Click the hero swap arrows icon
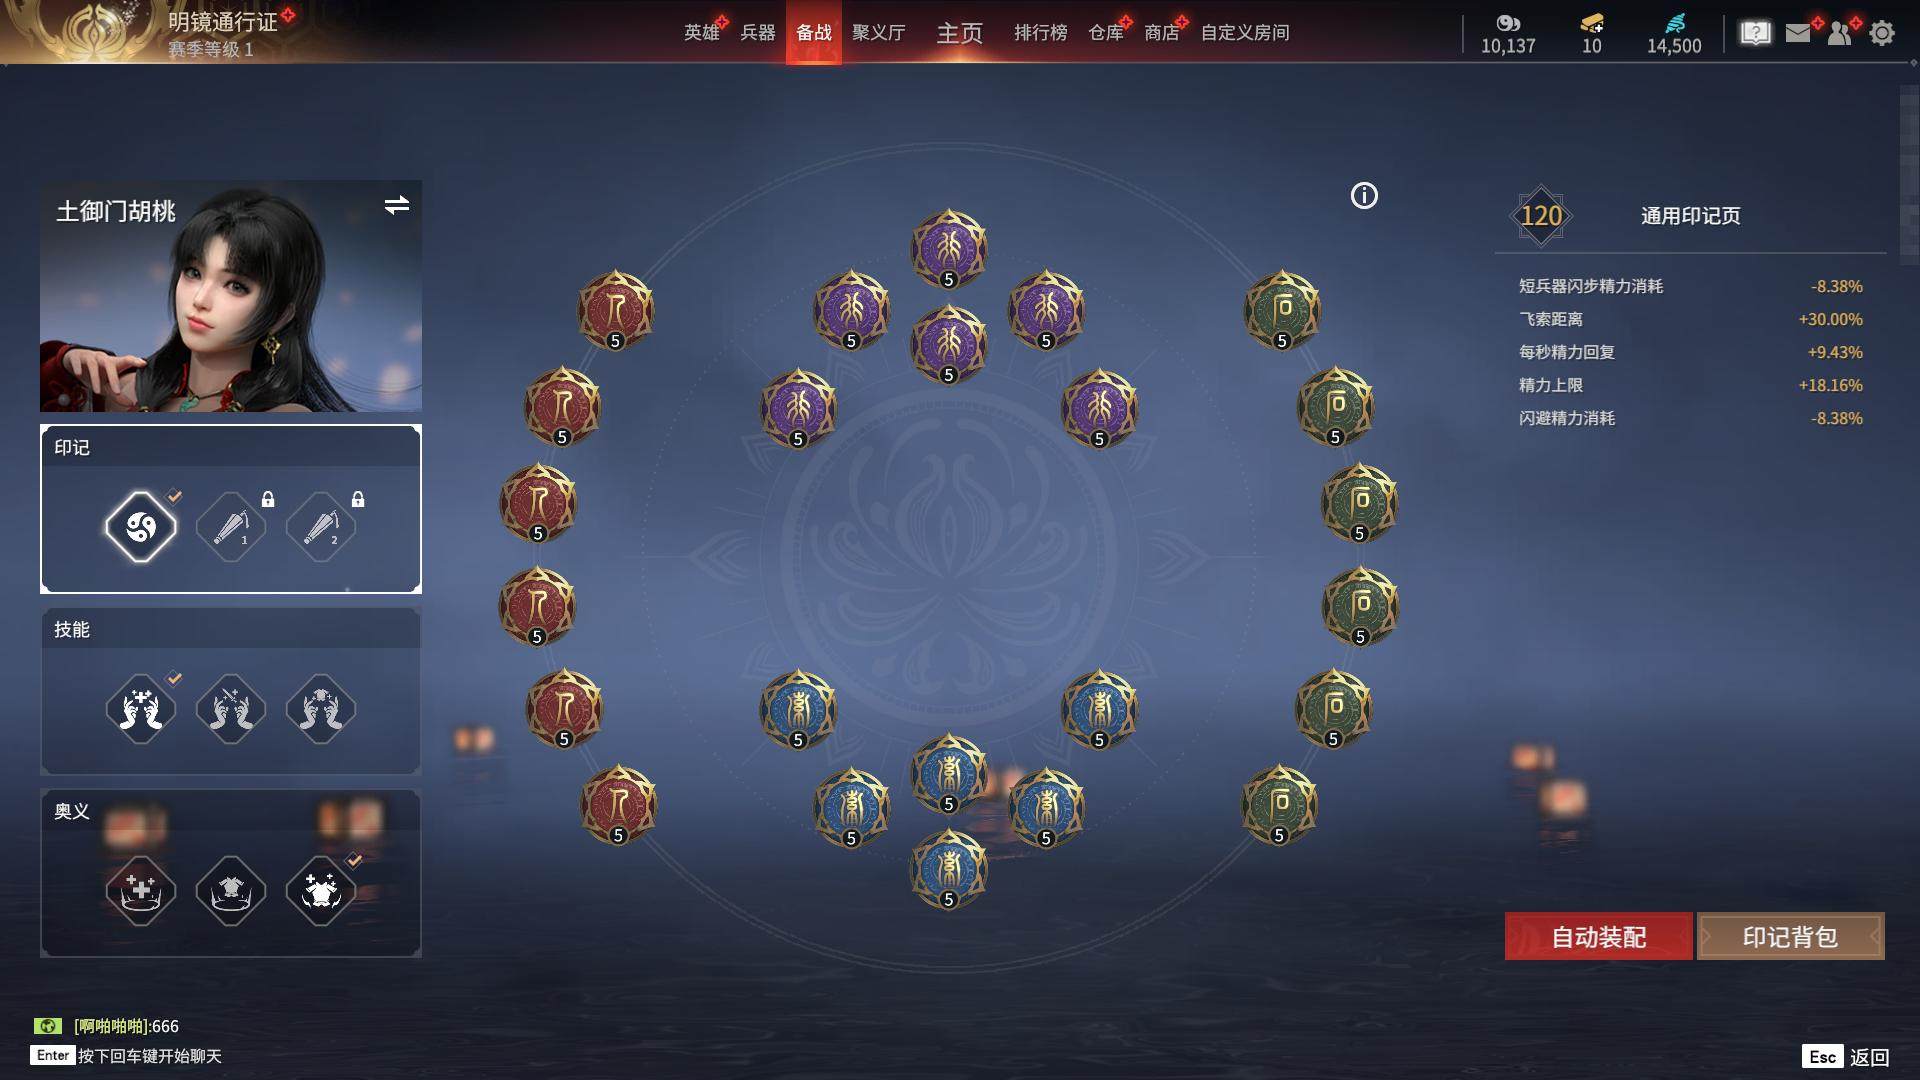The height and width of the screenshot is (1080, 1920). (x=397, y=205)
